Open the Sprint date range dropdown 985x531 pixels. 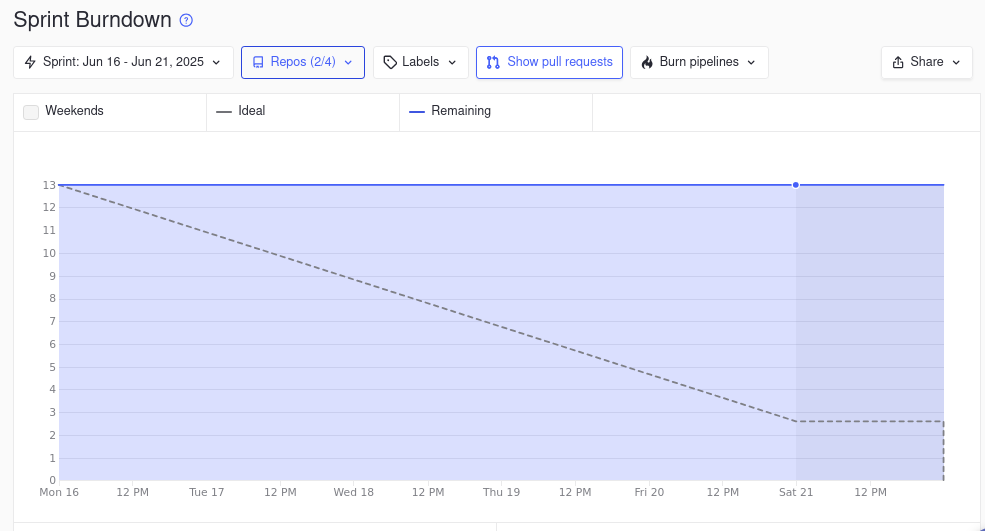click(123, 62)
